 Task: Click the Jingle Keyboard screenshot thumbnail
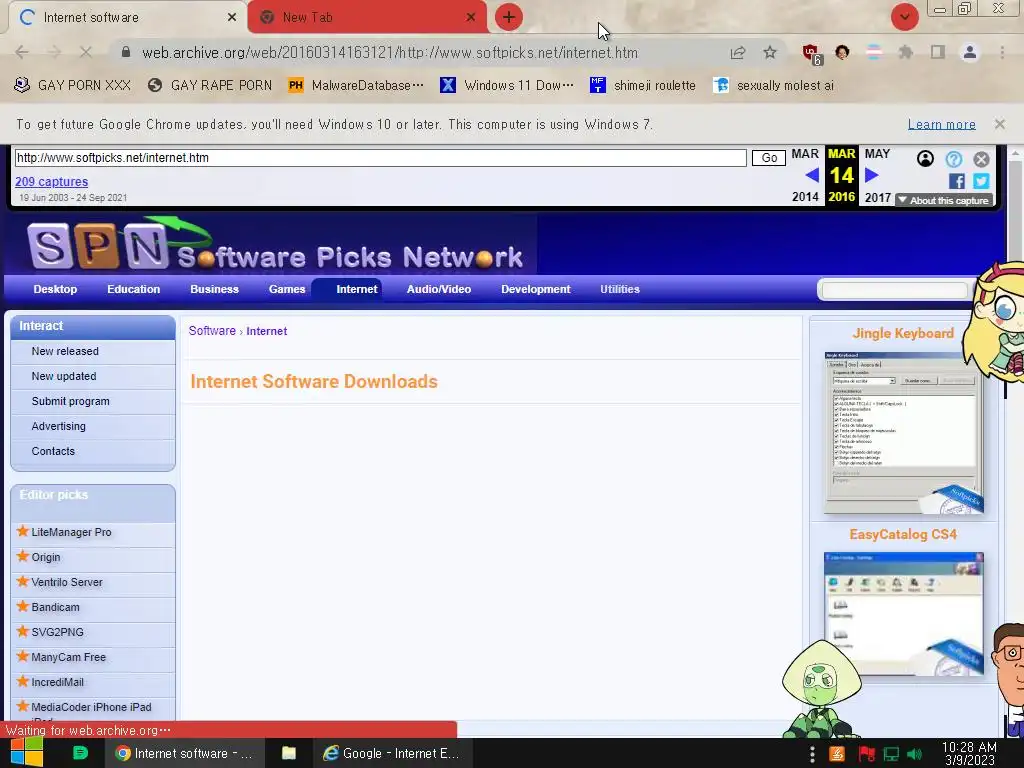click(x=903, y=433)
